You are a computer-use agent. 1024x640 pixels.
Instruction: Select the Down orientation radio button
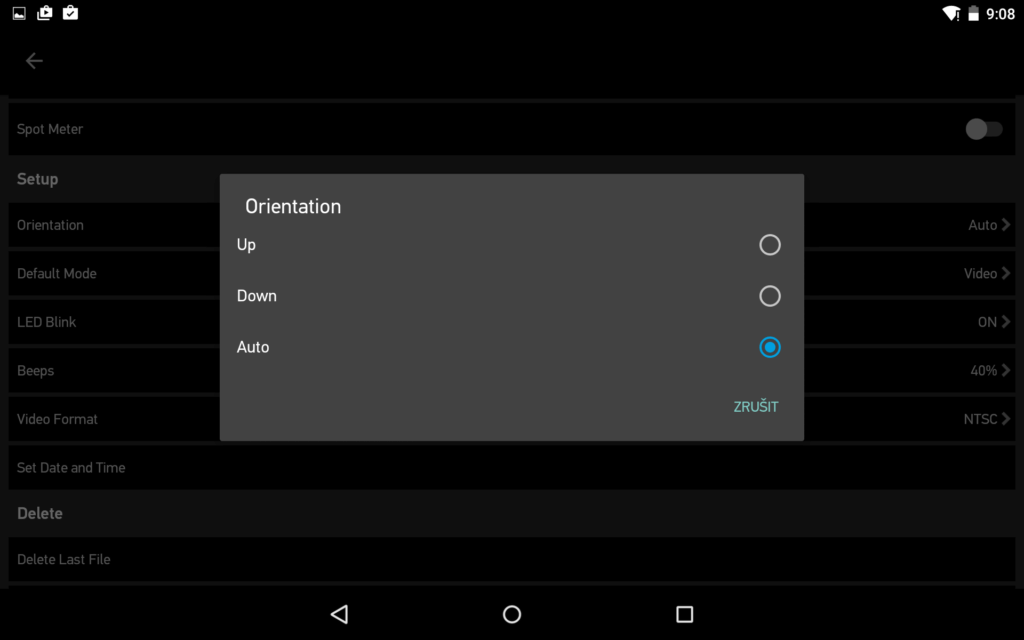[x=769, y=296]
